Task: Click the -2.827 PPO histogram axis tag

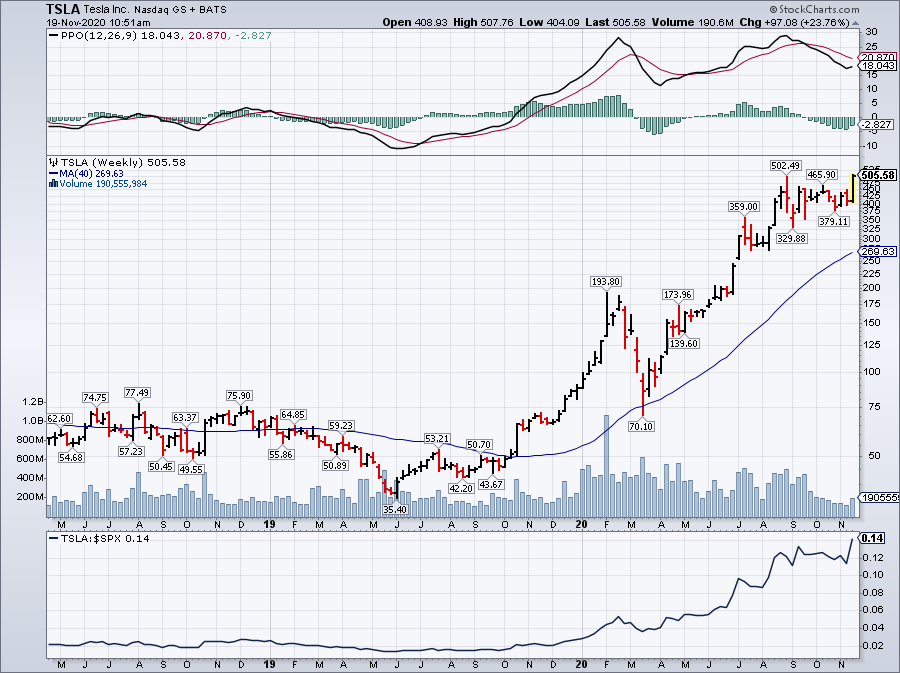Action: 876,125
